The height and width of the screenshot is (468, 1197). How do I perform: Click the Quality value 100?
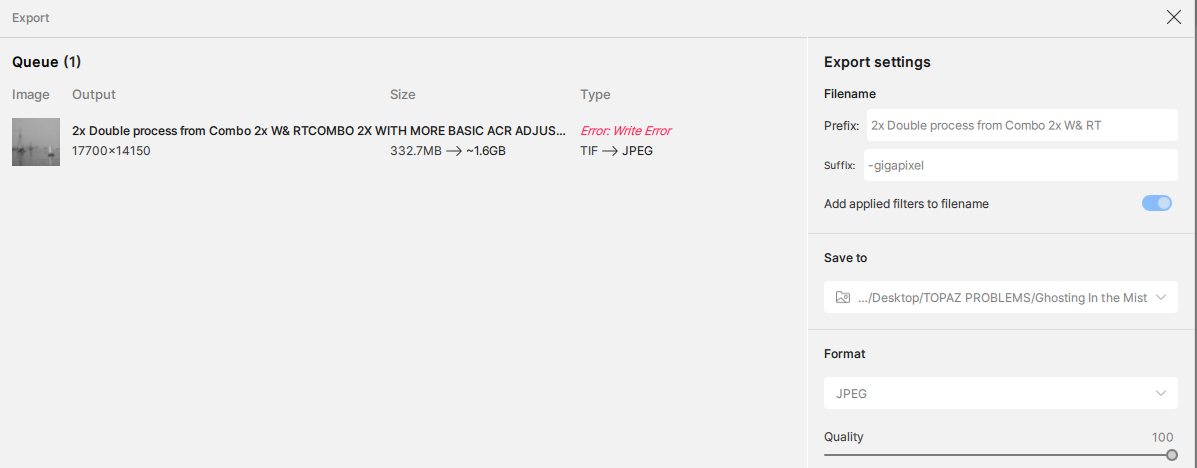click(x=1162, y=437)
